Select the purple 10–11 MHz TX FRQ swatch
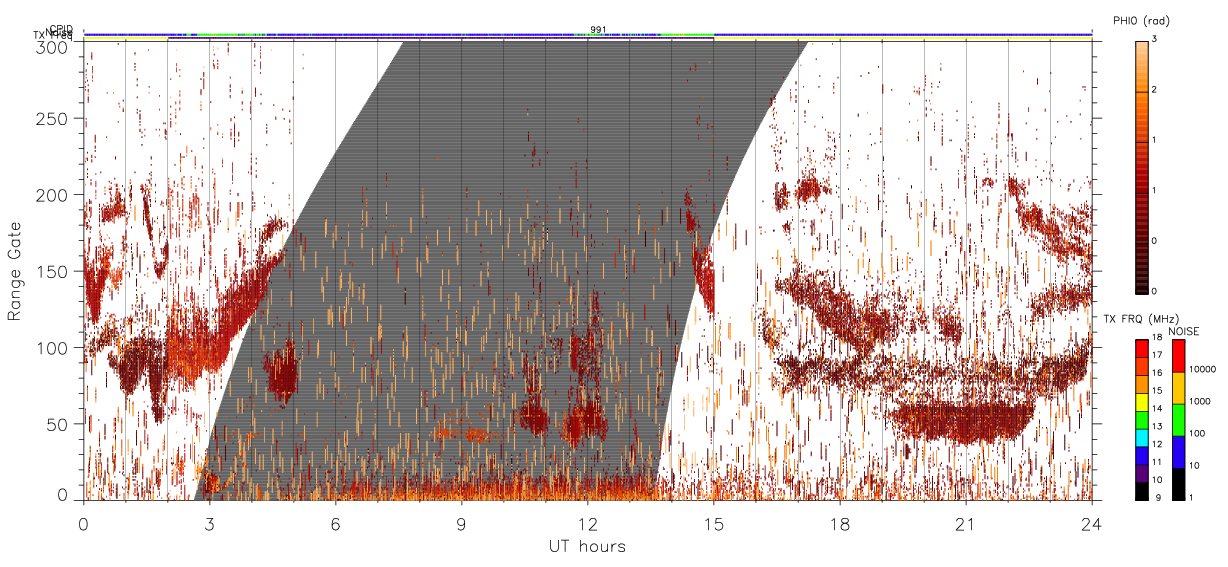This screenshot has width=1228, height=567. (x=1141, y=472)
